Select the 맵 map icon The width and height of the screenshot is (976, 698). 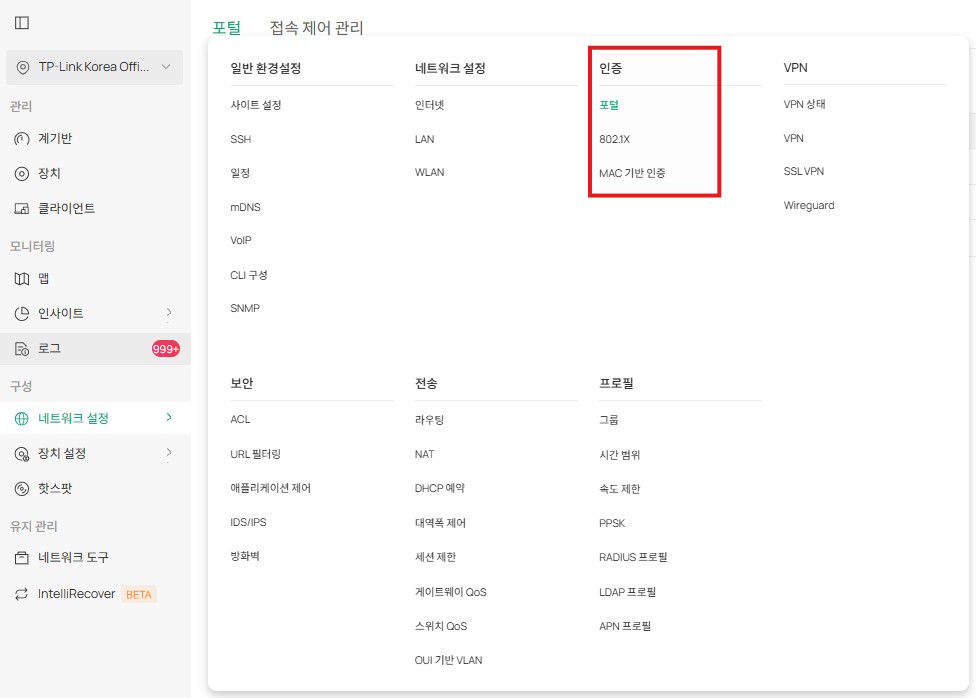click(22, 278)
